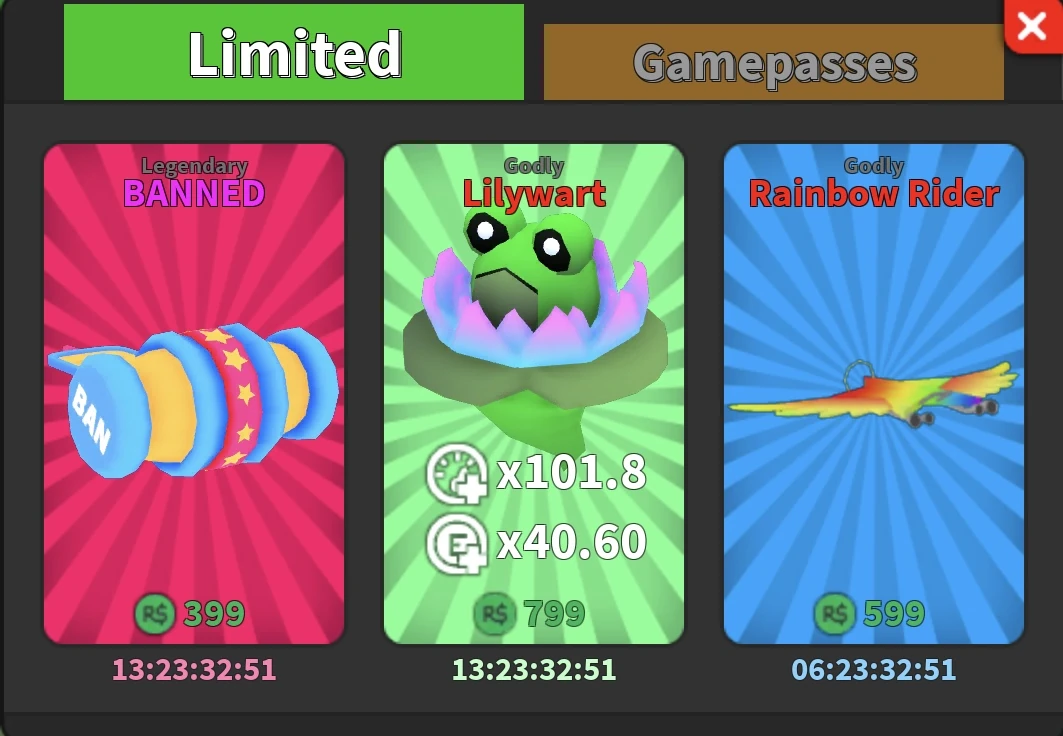
Task: Click the x40.60 multiplier stat text
Action: 571,542
